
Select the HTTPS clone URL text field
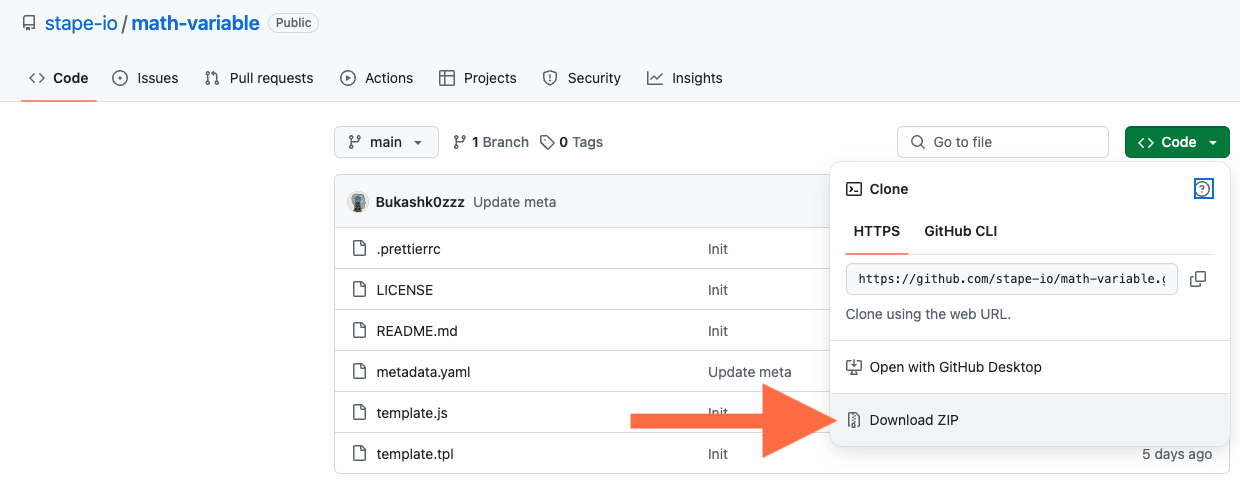click(1012, 280)
